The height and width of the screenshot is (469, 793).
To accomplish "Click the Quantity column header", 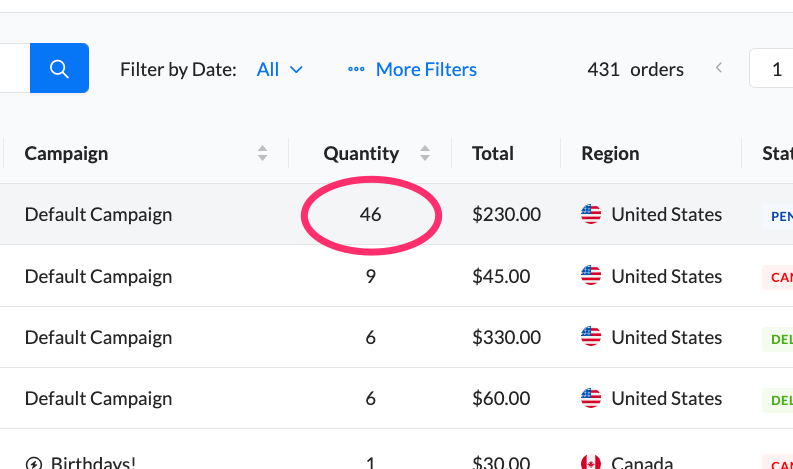I will click(361, 154).
